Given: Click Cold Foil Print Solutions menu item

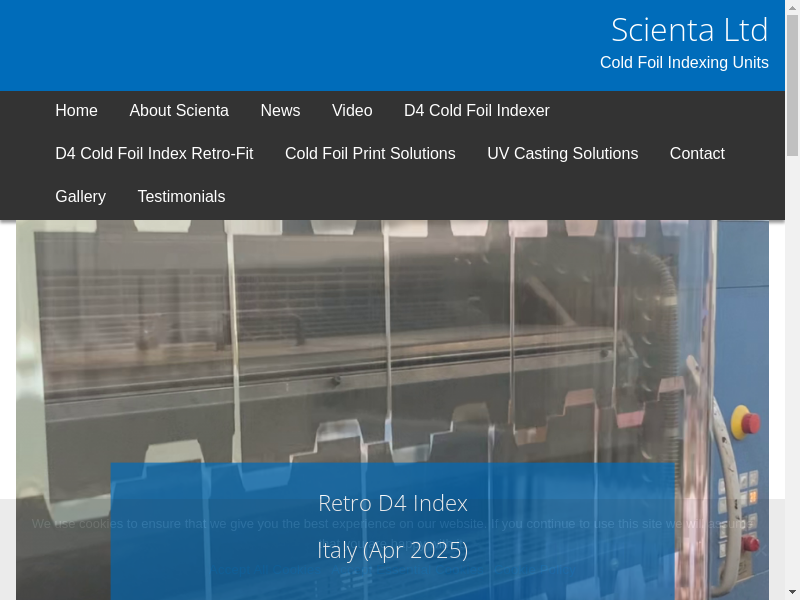Looking at the screenshot, I should [x=370, y=154].
